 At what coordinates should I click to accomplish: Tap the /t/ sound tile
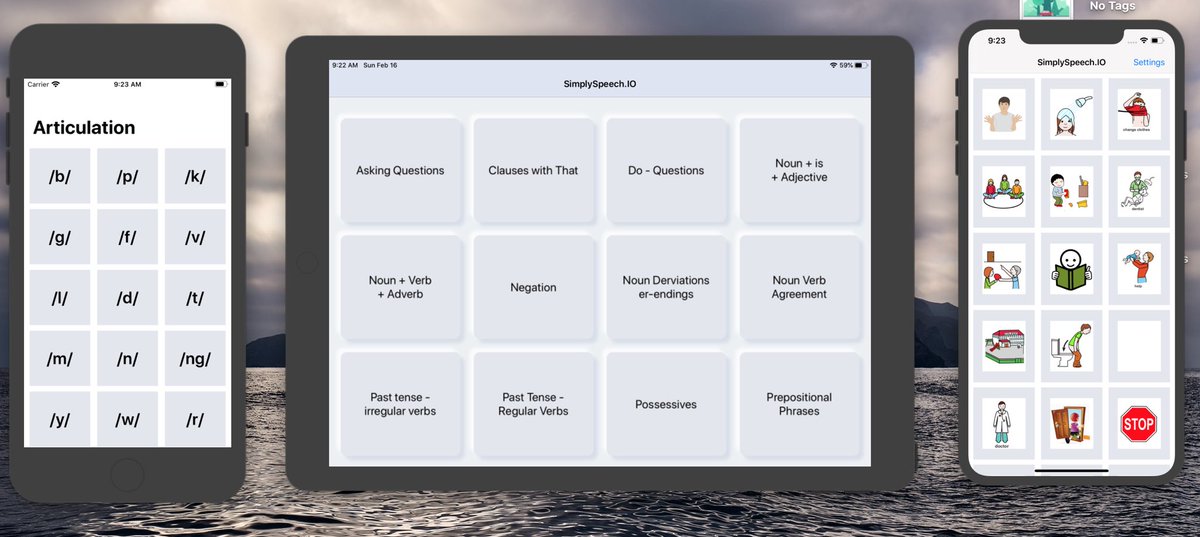195,298
